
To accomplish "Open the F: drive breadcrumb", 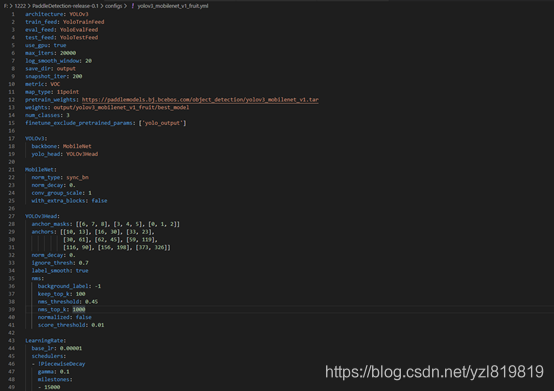I will pyautogui.click(x=5, y=6).
